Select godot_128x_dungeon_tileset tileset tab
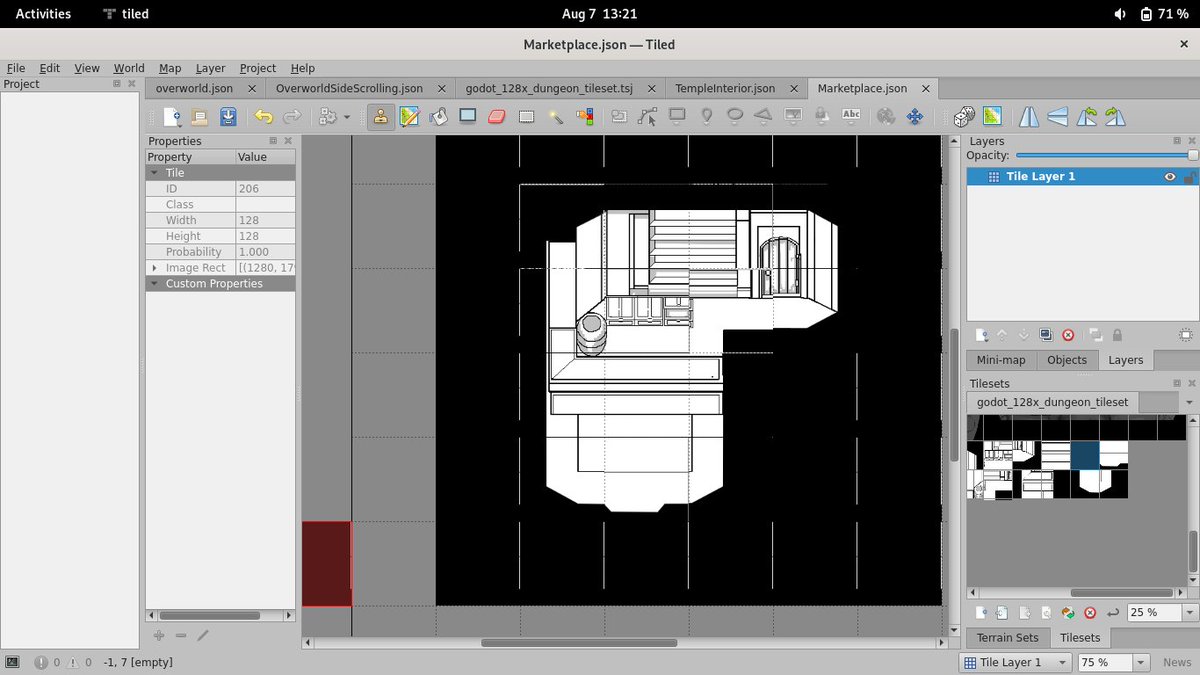Image resolution: width=1200 pixels, height=675 pixels. (x=1052, y=402)
